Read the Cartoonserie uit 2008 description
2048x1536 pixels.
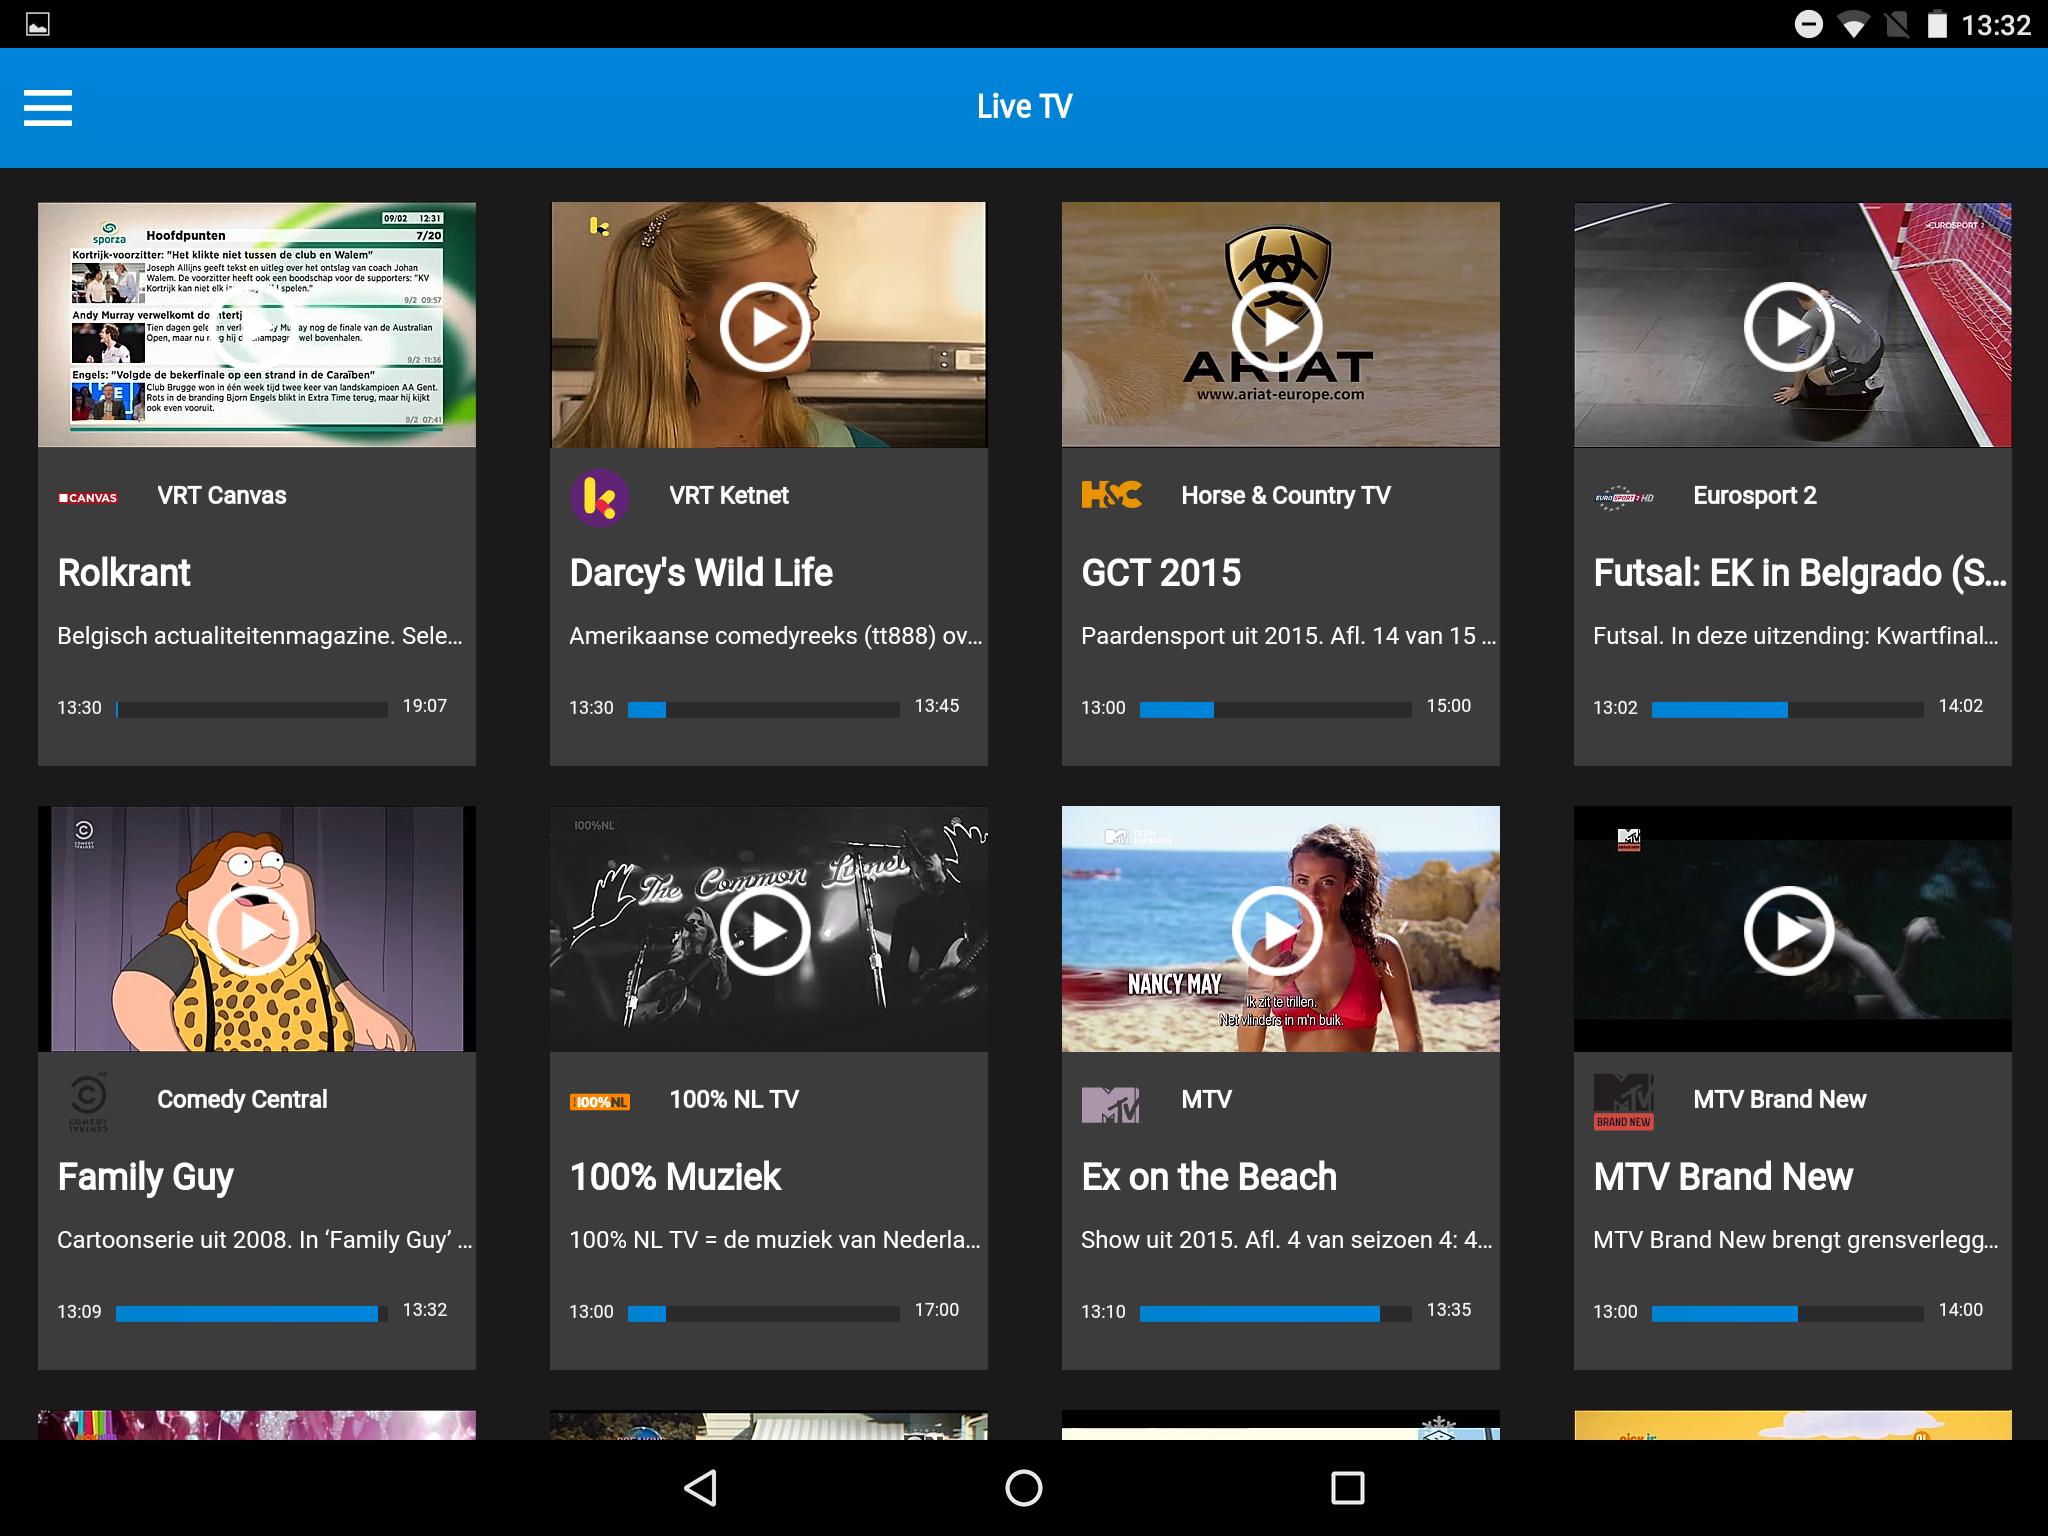pyautogui.click(x=265, y=1240)
